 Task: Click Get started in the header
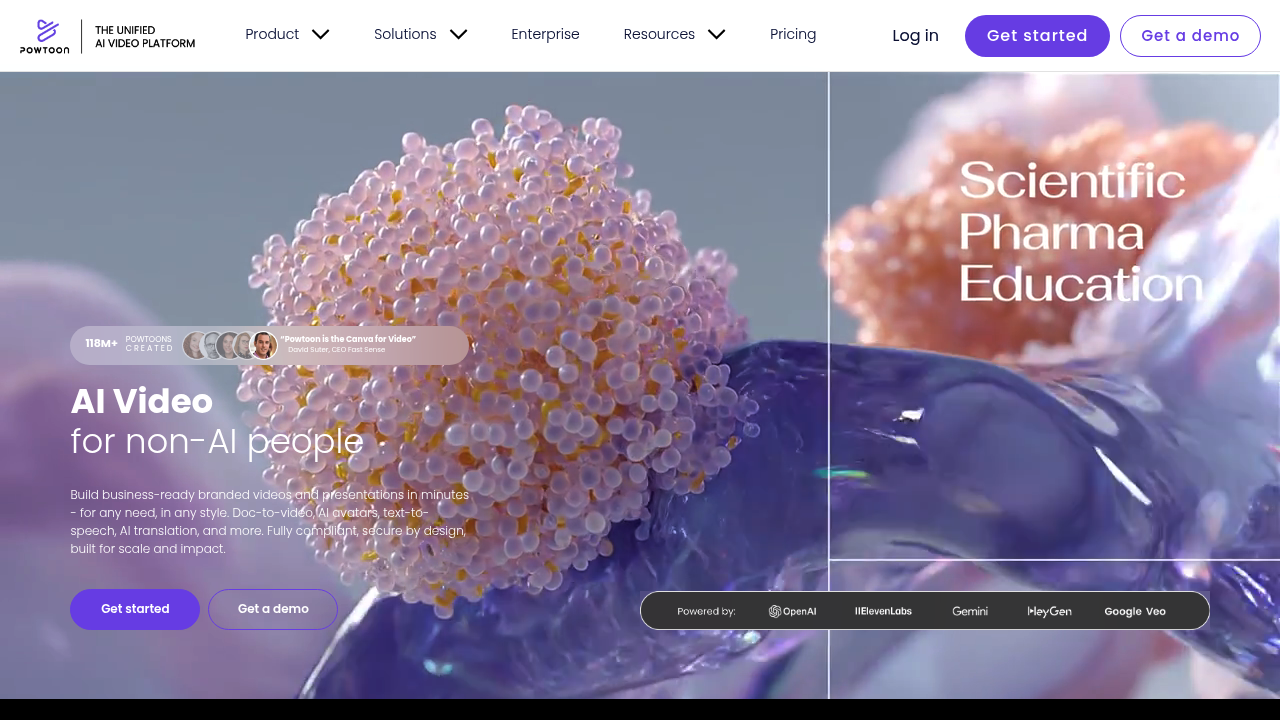pyautogui.click(x=1037, y=36)
